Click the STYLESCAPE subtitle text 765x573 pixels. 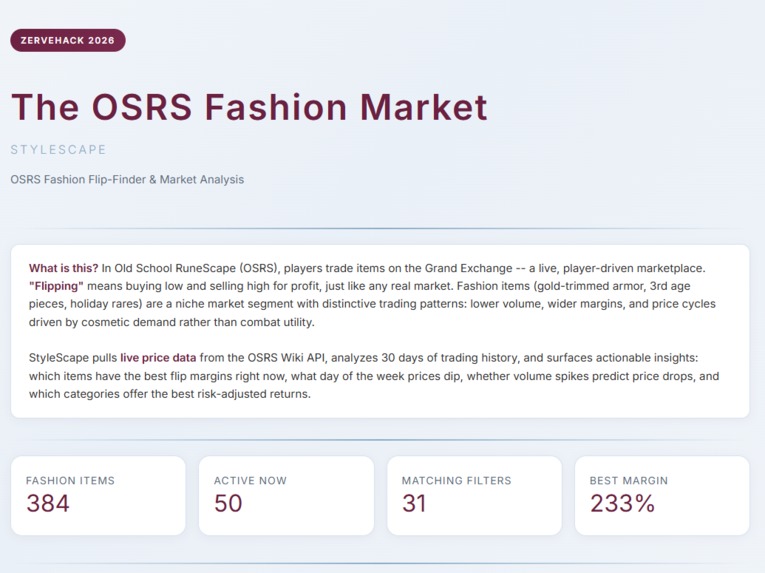59,149
